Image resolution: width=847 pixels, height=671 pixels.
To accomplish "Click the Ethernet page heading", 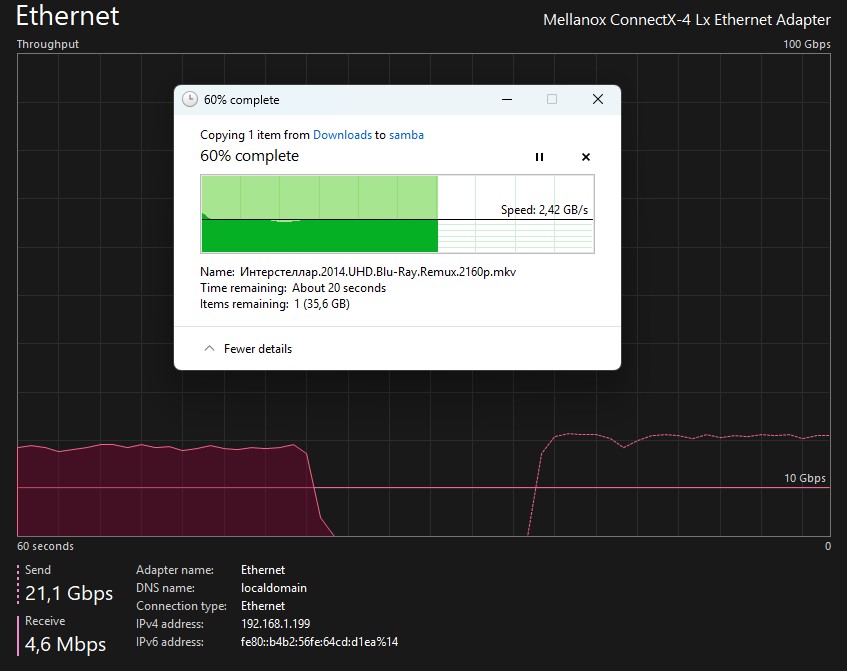I will point(68,16).
